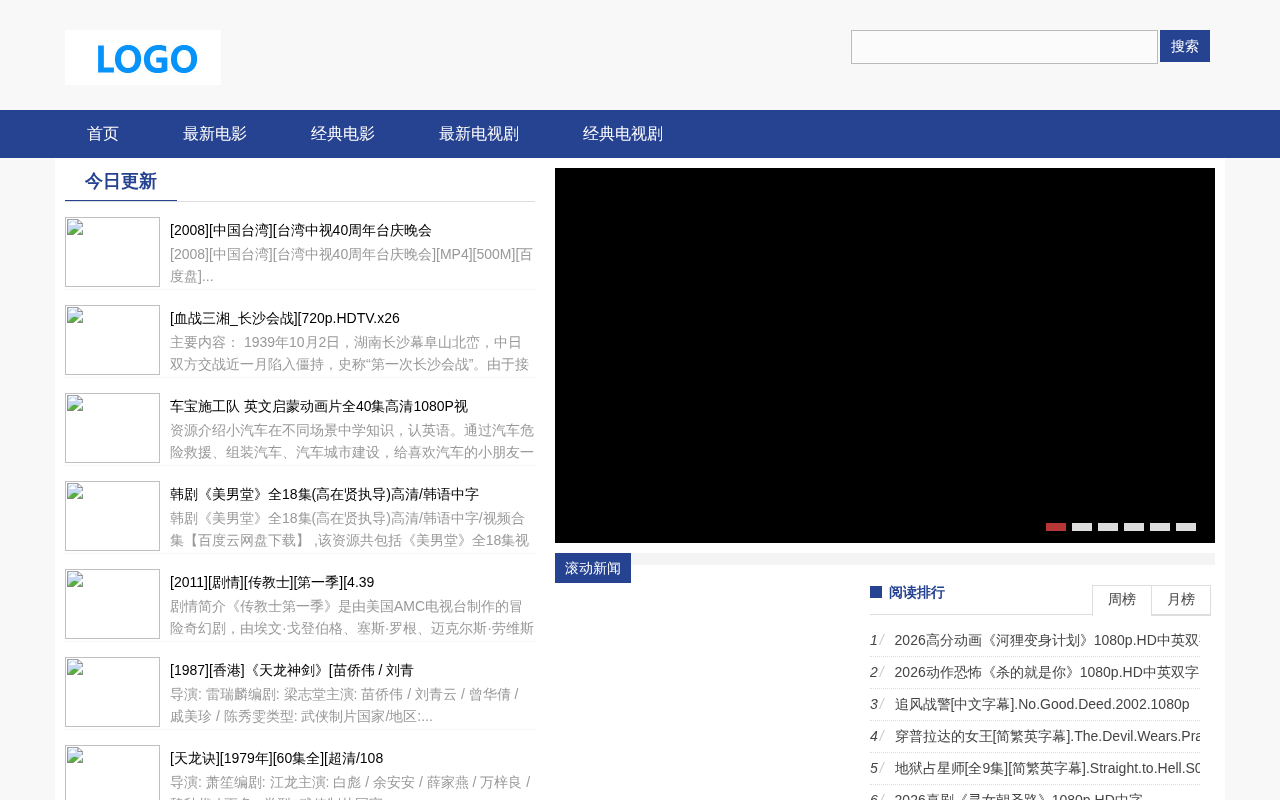The width and height of the screenshot is (1280, 800).
Task: Open 最新电影 in navigation bar
Action: (x=215, y=134)
